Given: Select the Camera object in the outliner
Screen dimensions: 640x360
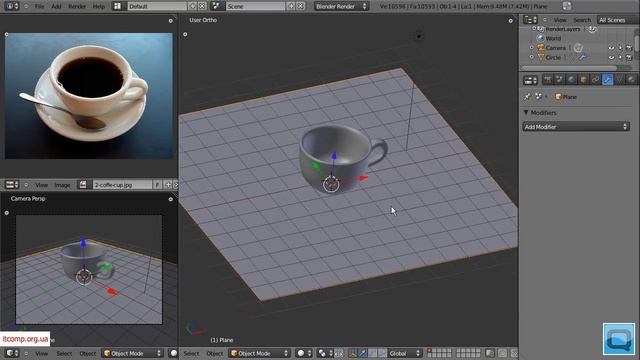Looking at the screenshot, I should (556, 48).
